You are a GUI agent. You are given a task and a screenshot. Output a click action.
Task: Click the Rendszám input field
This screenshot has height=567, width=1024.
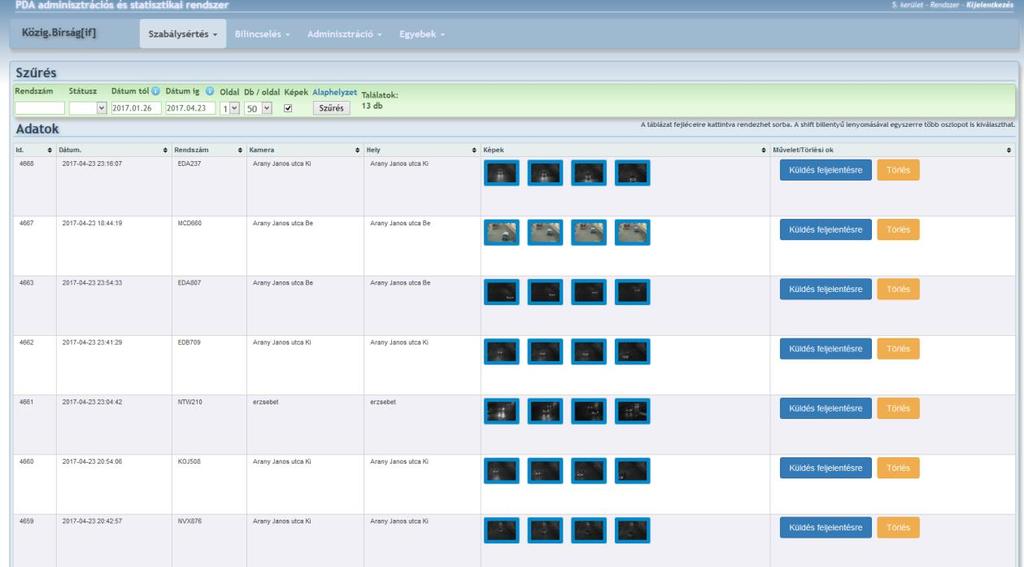point(40,108)
